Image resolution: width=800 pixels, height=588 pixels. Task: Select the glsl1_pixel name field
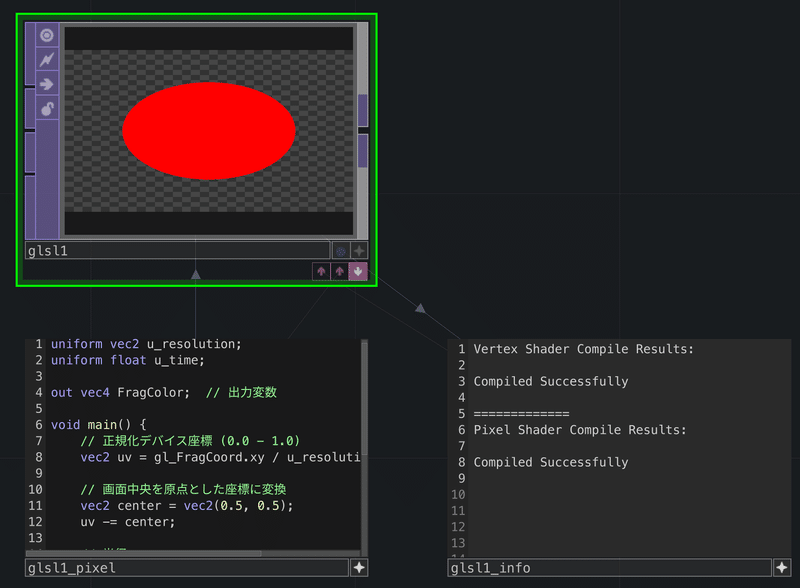coord(187,568)
